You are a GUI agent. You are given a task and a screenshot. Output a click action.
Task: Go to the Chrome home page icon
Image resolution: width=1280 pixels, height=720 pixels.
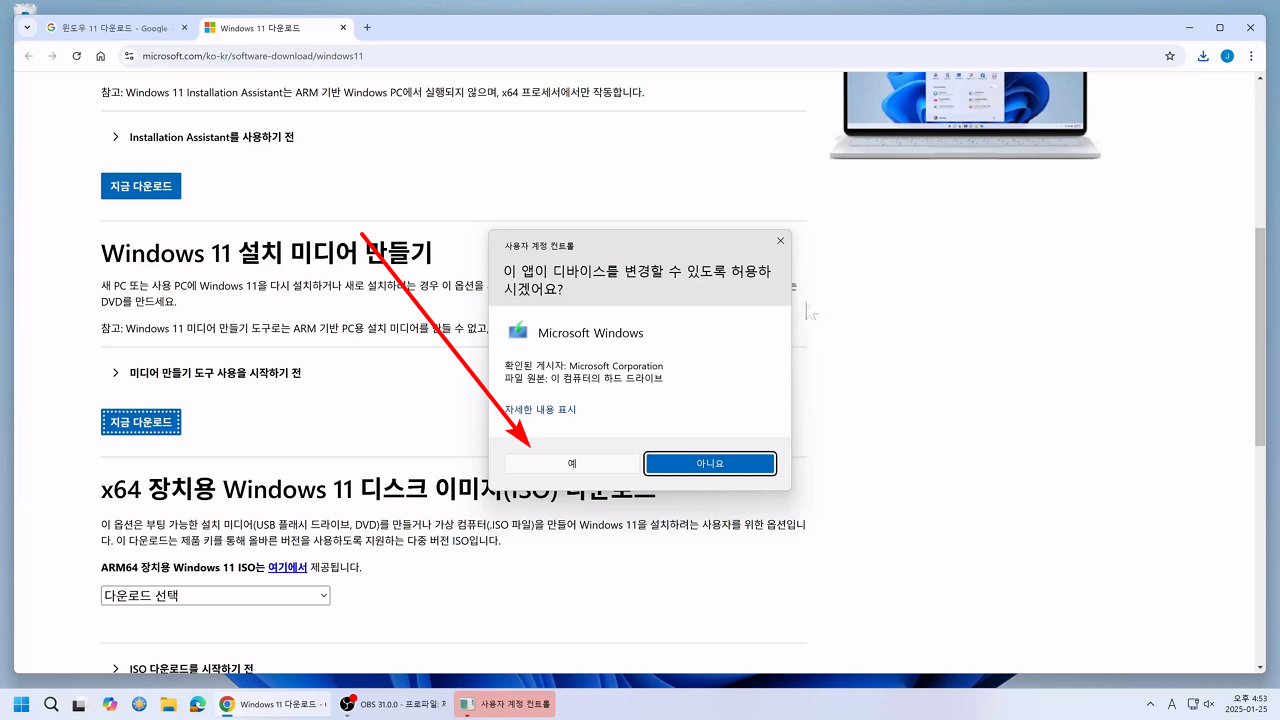pyautogui.click(x=101, y=56)
